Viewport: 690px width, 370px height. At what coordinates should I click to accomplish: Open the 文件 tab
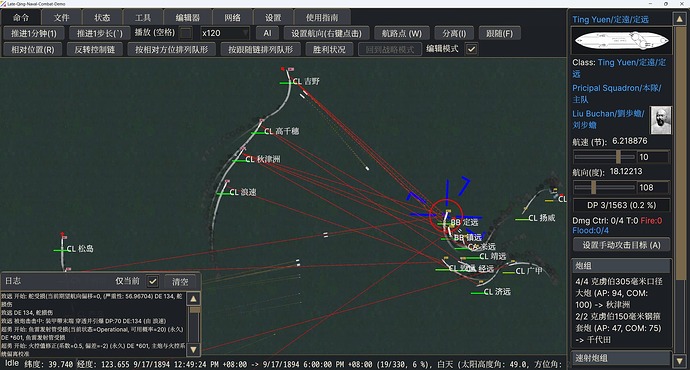click(62, 18)
